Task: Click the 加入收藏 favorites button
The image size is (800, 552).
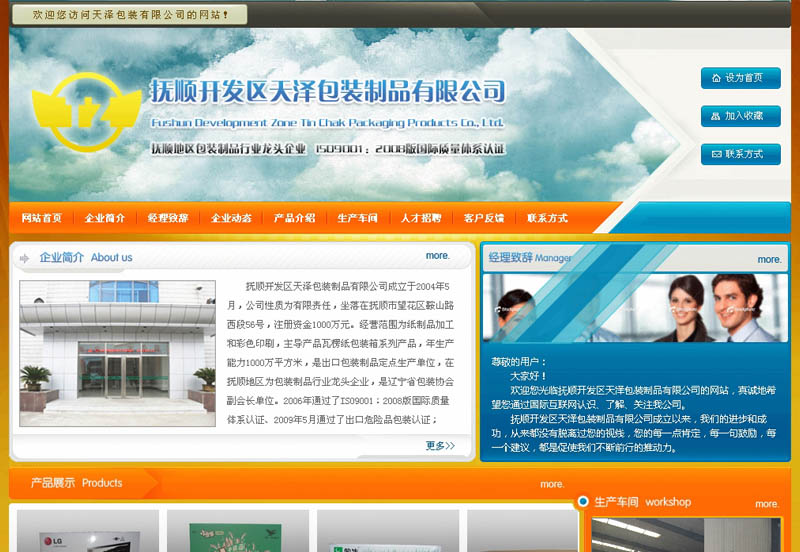Action: (x=740, y=116)
